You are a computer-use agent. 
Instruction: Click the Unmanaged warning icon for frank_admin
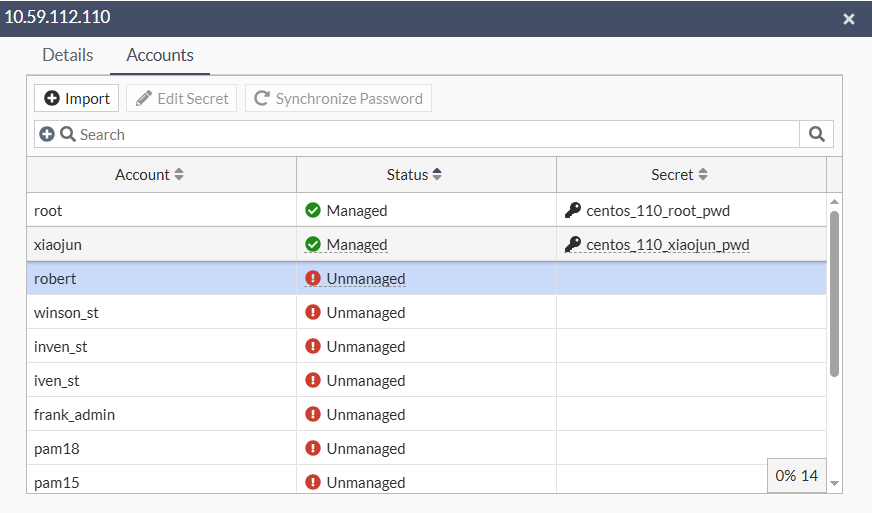tap(313, 414)
